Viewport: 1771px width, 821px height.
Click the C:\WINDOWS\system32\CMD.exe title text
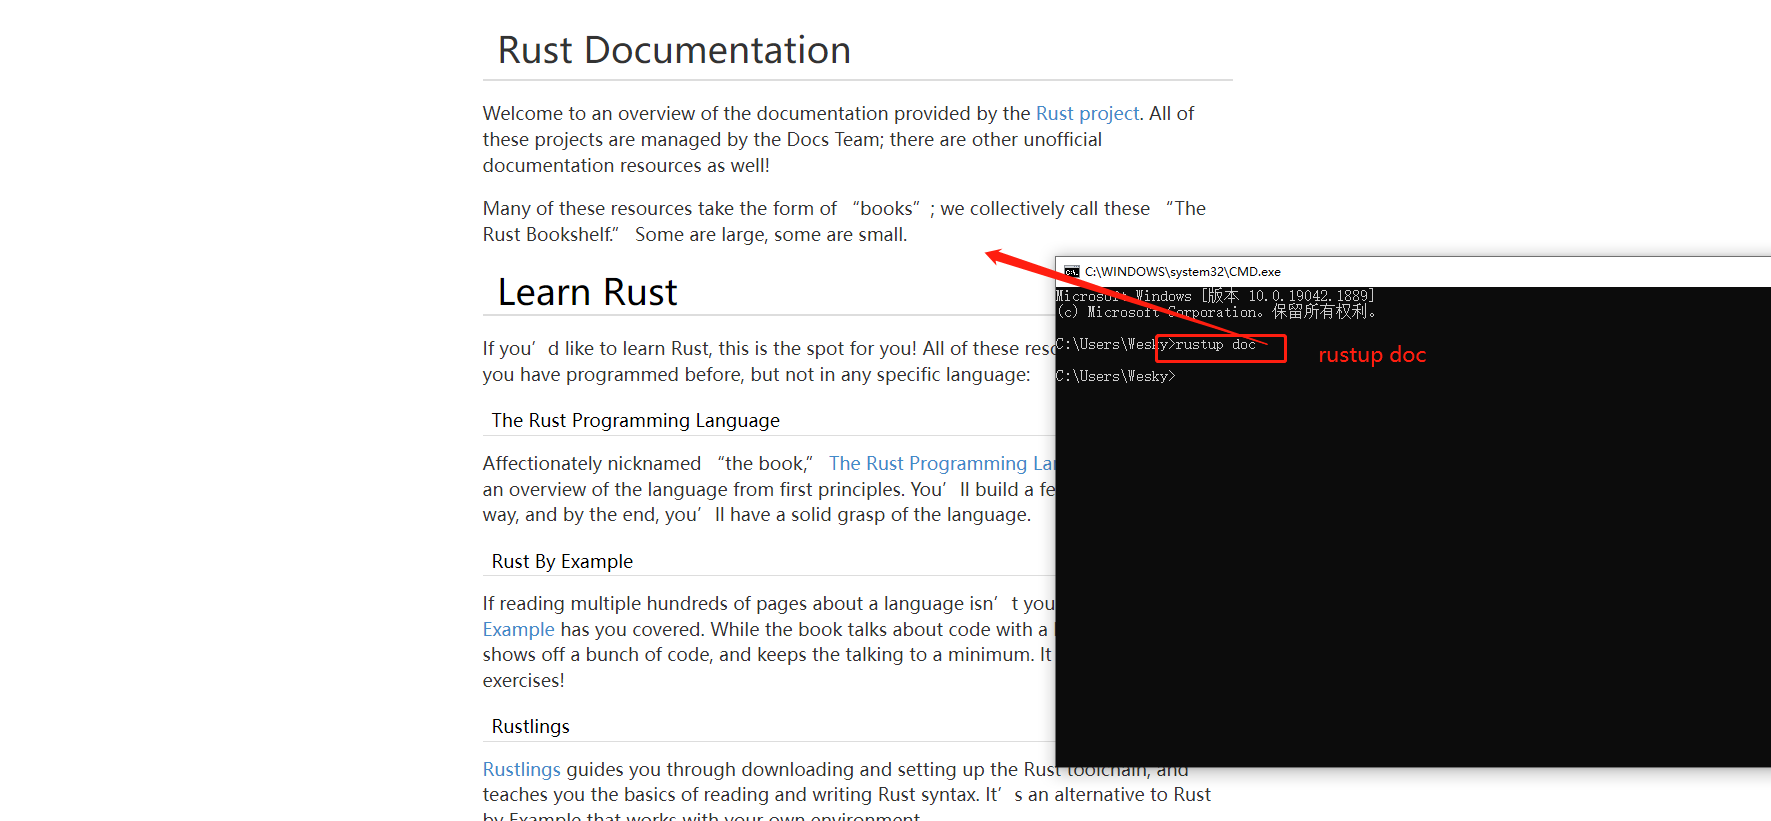click(1182, 272)
